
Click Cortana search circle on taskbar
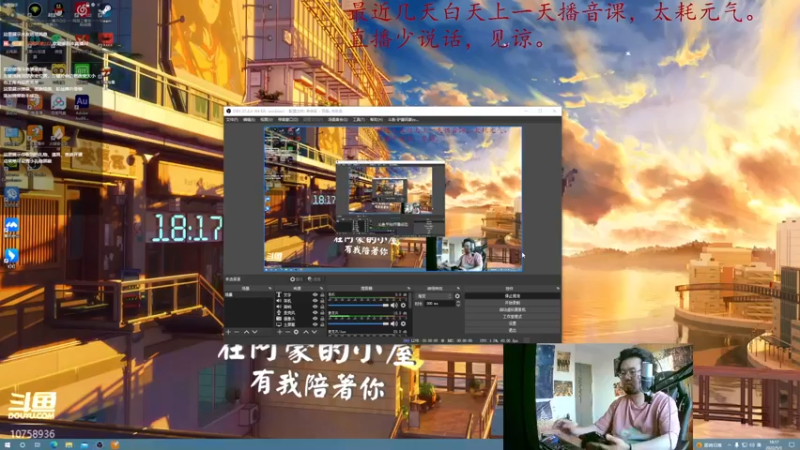22,445
